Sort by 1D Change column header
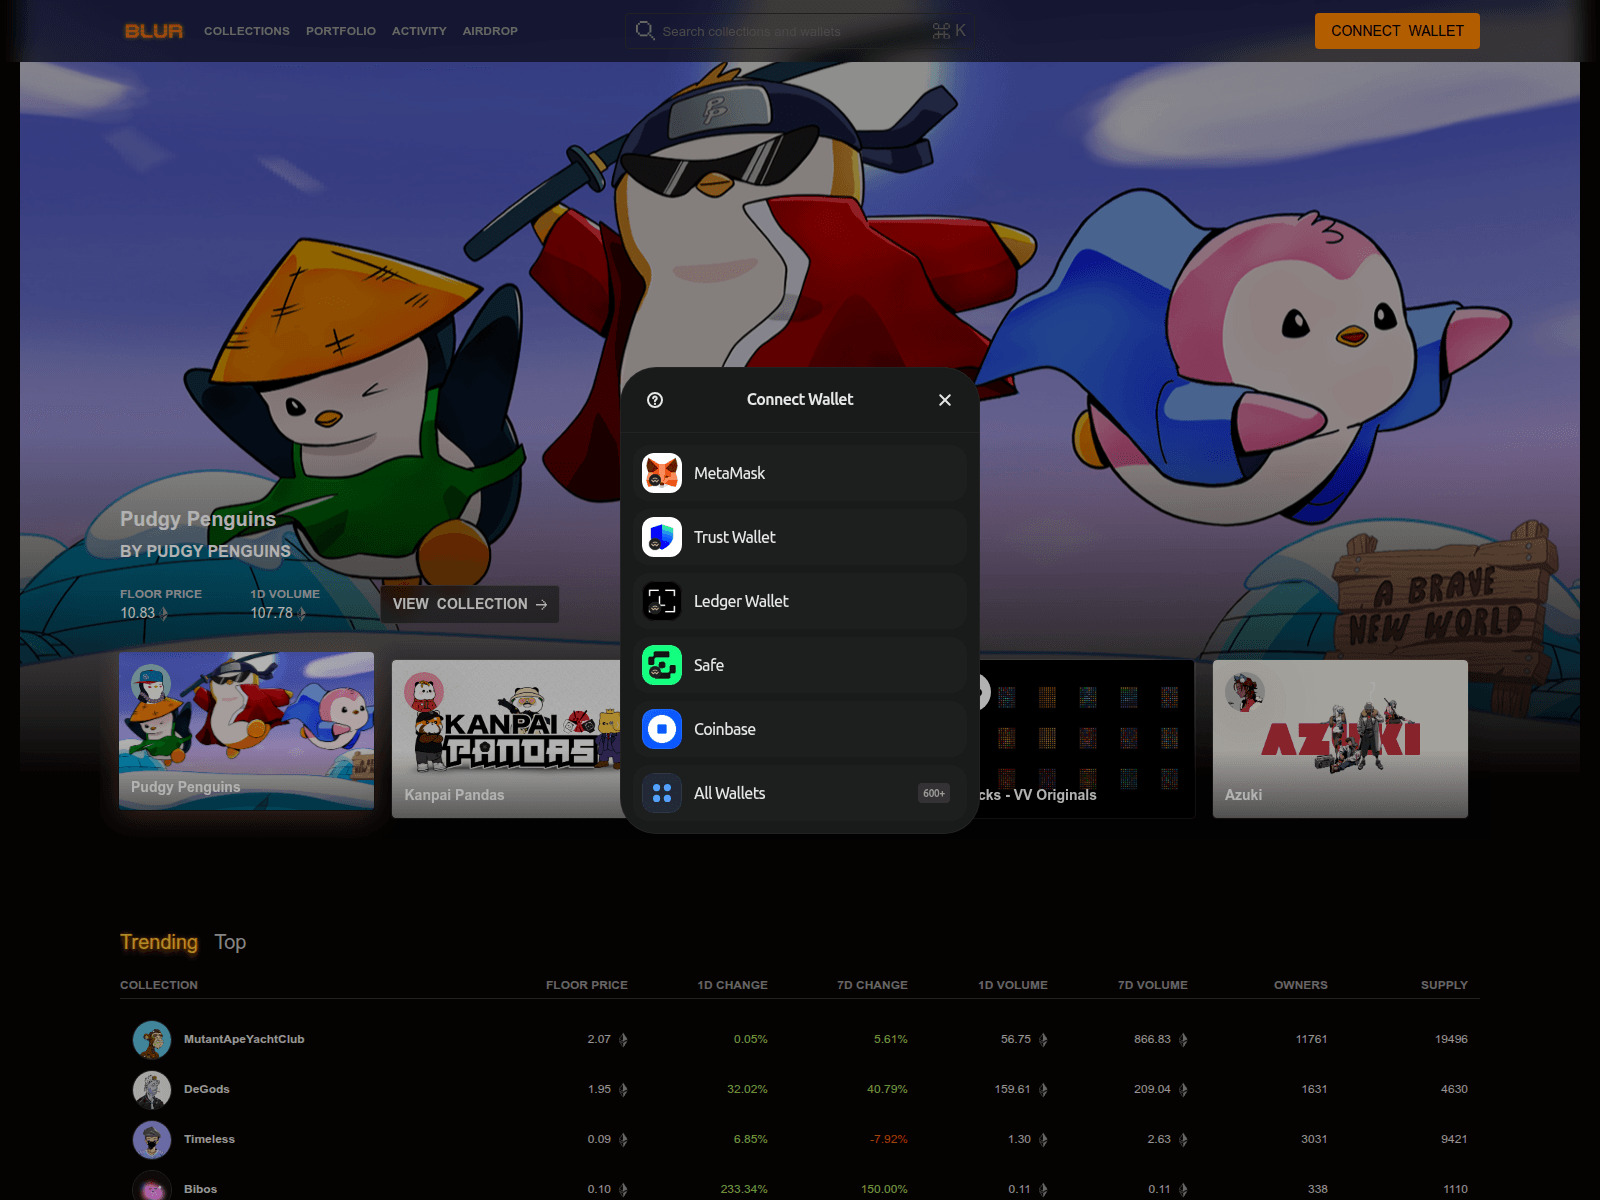The image size is (1600, 1200). coord(733,985)
